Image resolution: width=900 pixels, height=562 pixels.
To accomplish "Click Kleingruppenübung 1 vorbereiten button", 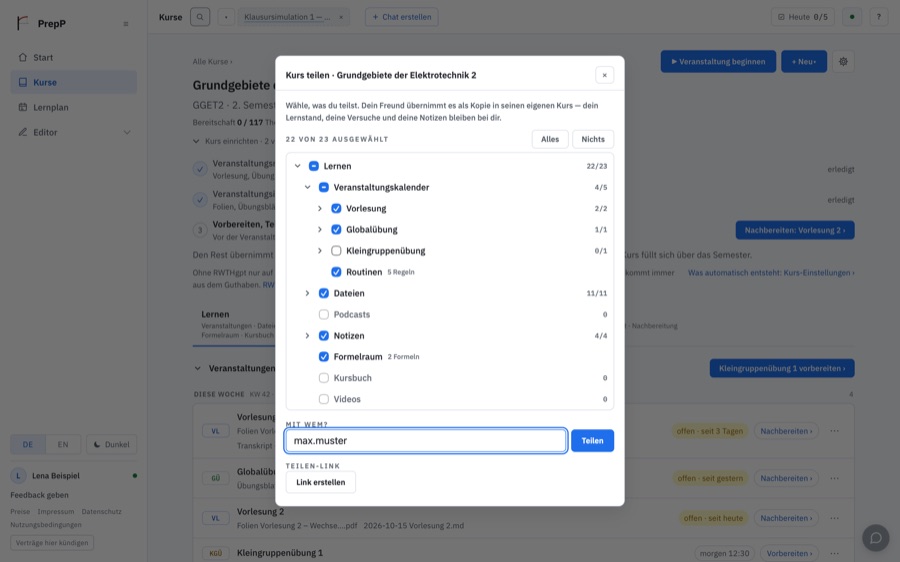I will [782, 369].
